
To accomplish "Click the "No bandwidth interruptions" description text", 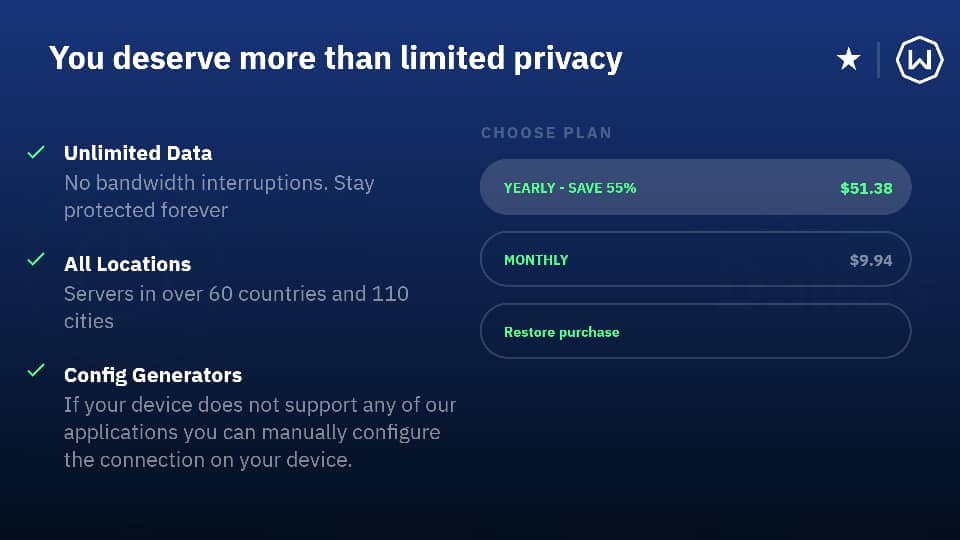I will click(x=218, y=196).
